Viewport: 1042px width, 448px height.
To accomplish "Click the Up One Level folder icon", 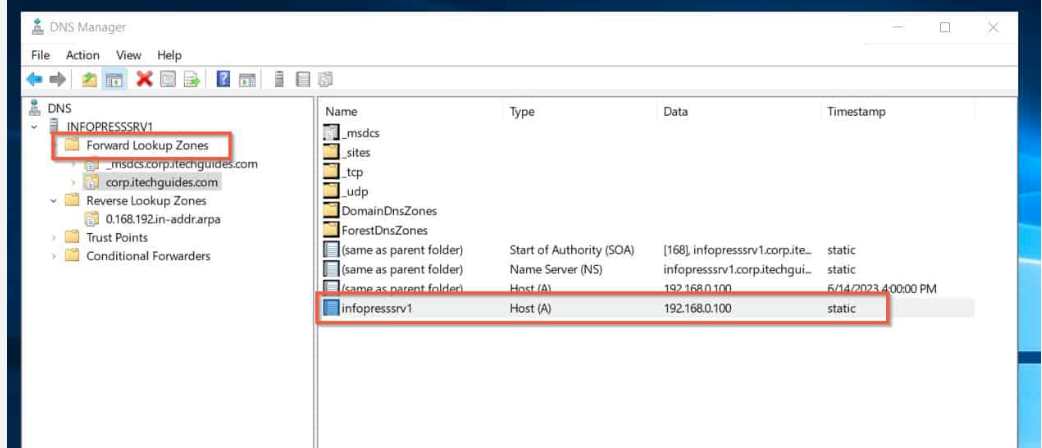I will click(89, 79).
